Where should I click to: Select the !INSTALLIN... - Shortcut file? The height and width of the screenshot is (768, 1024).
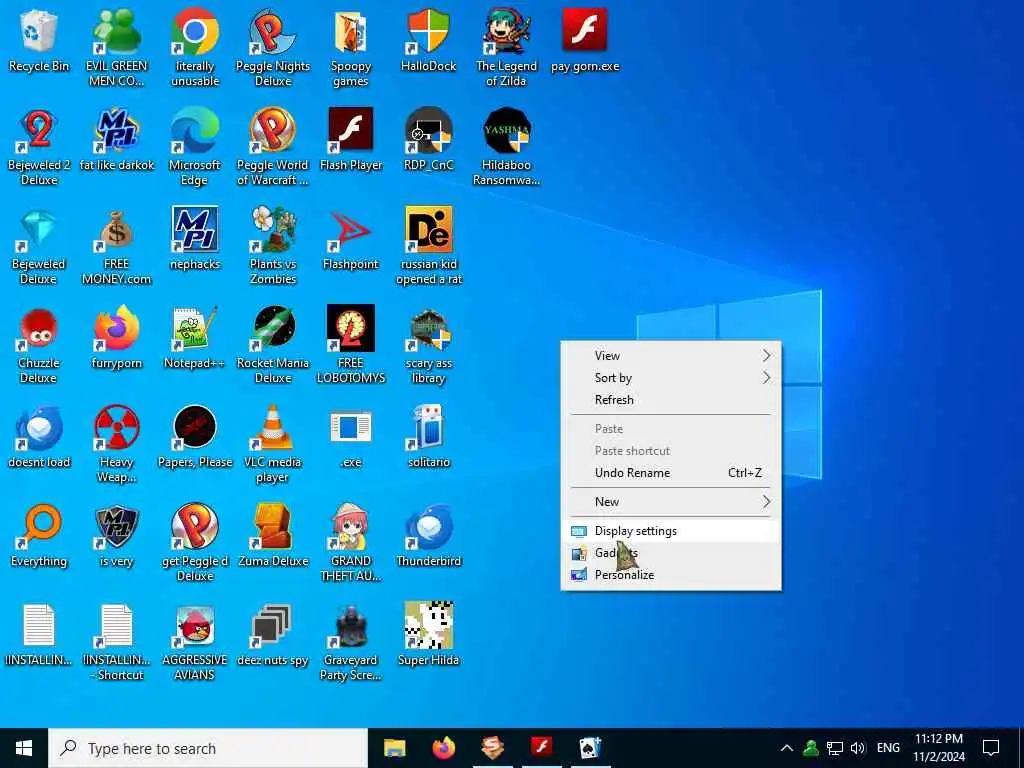click(x=116, y=643)
